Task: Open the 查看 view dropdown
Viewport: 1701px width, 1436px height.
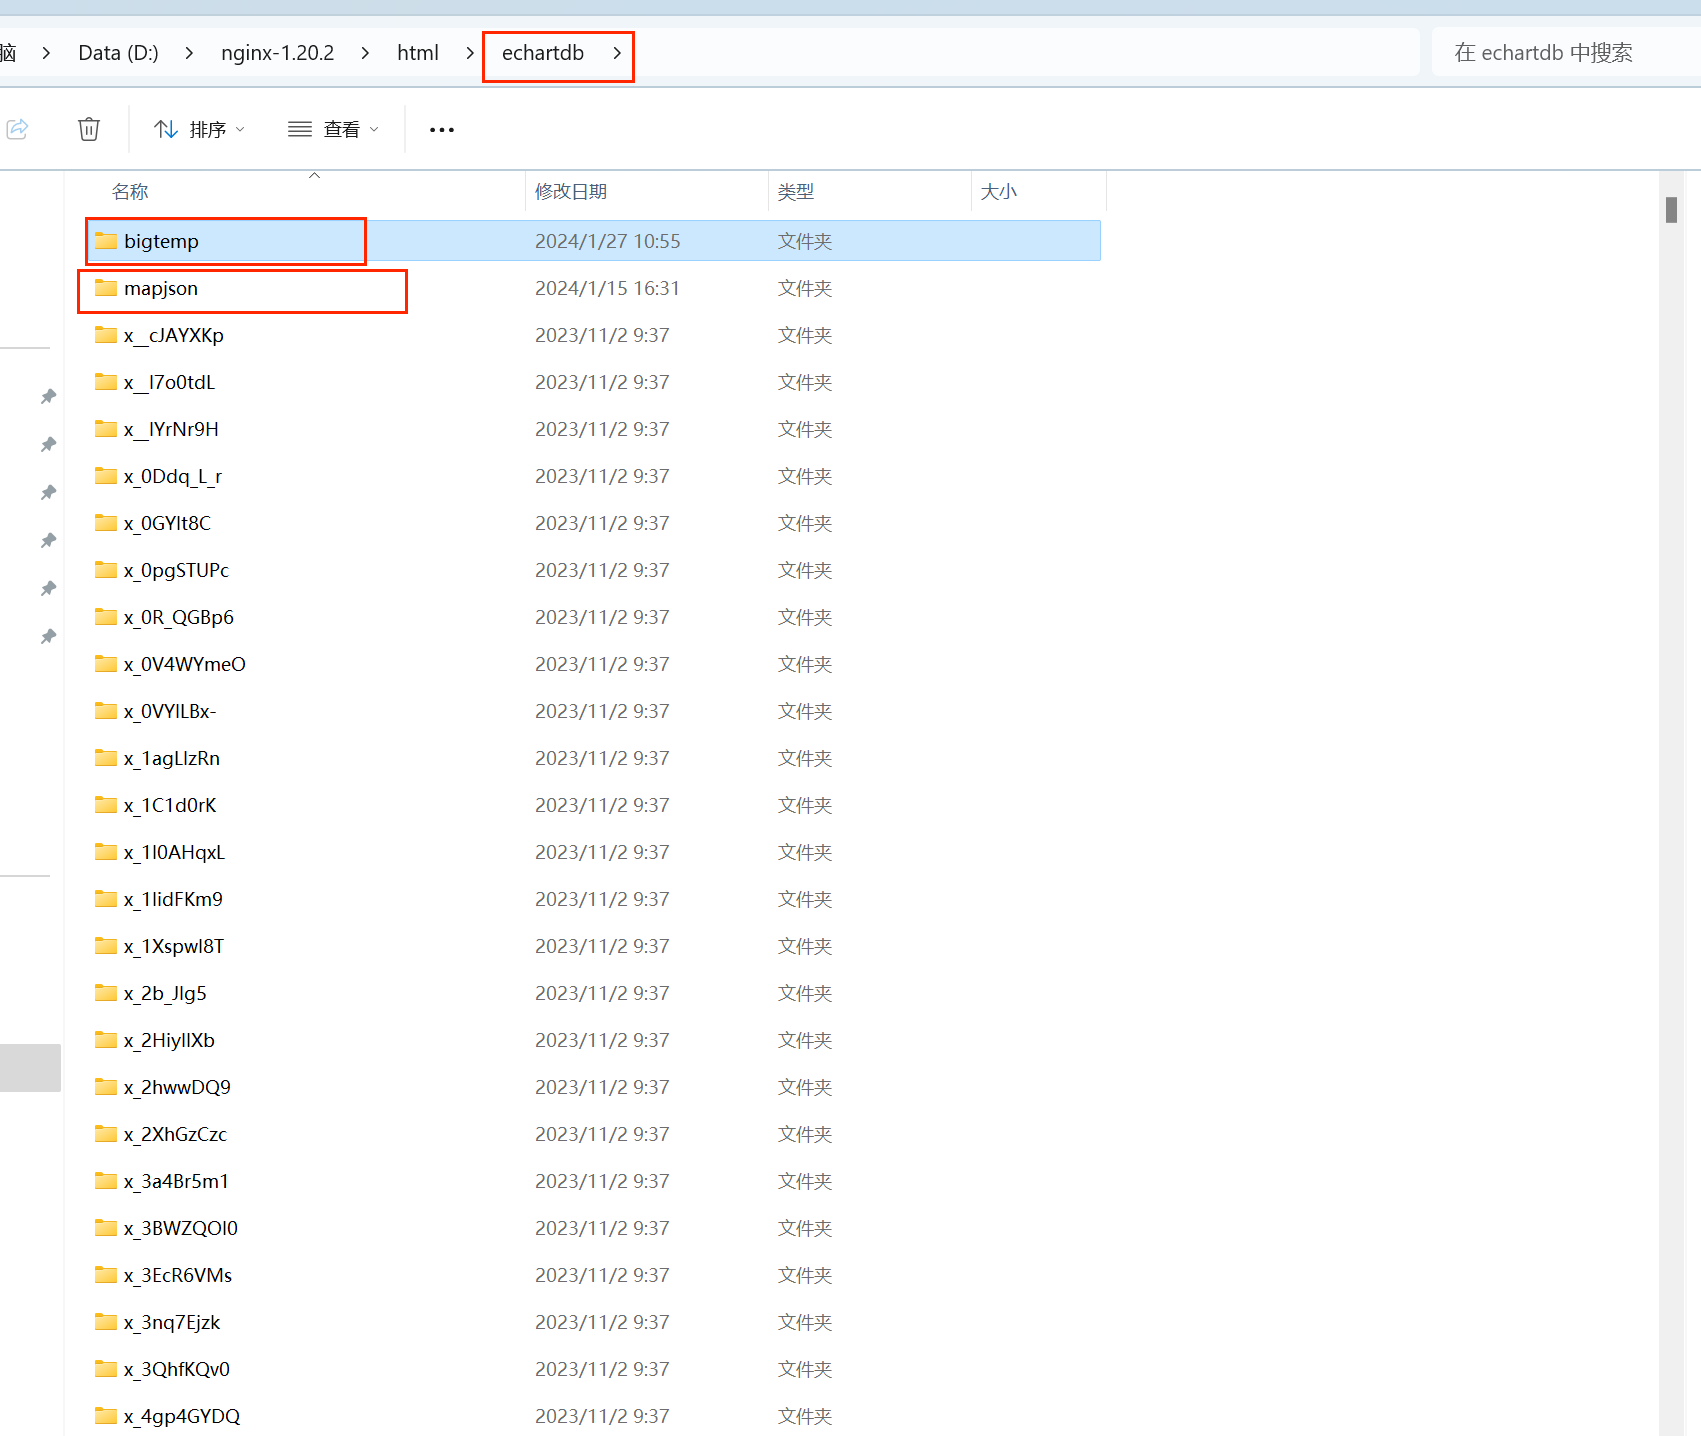Action: [333, 129]
